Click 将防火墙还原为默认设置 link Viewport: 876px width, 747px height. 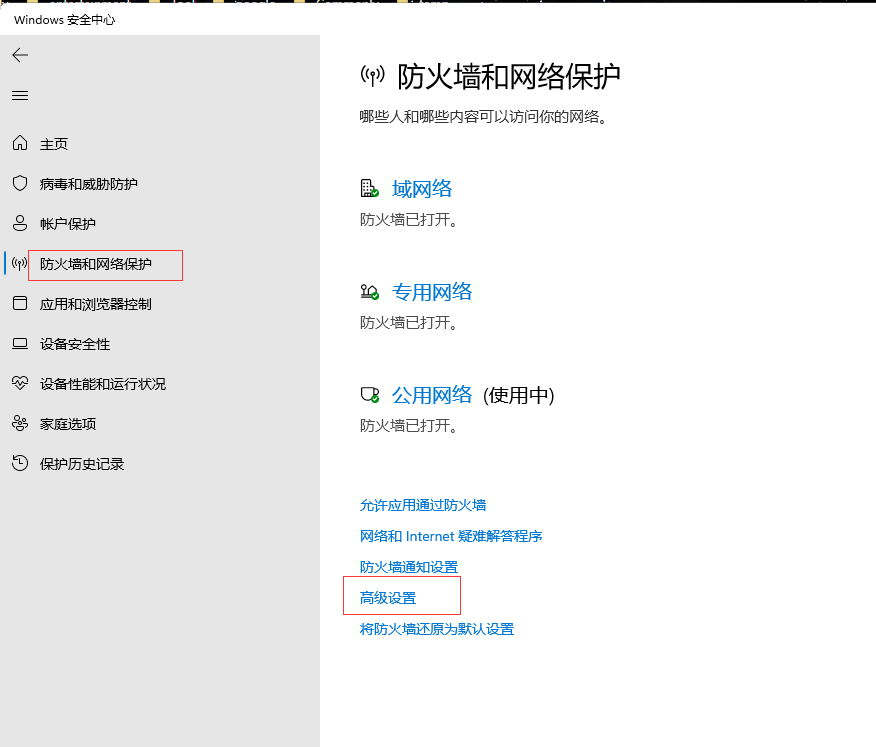(x=437, y=629)
